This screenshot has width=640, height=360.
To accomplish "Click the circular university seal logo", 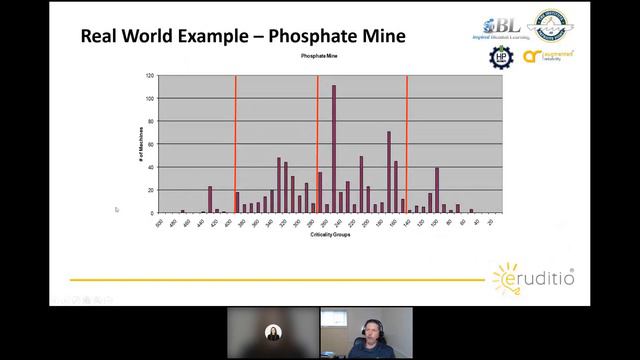I will click(x=551, y=26).
